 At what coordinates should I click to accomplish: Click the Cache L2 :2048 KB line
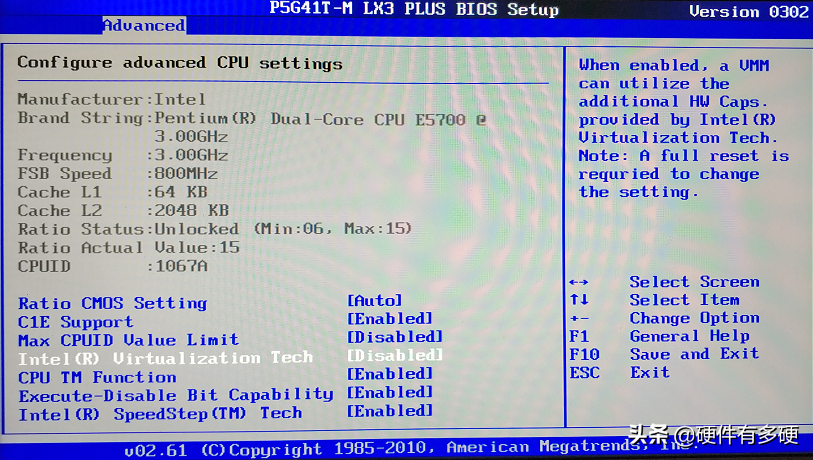click(123, 210)
